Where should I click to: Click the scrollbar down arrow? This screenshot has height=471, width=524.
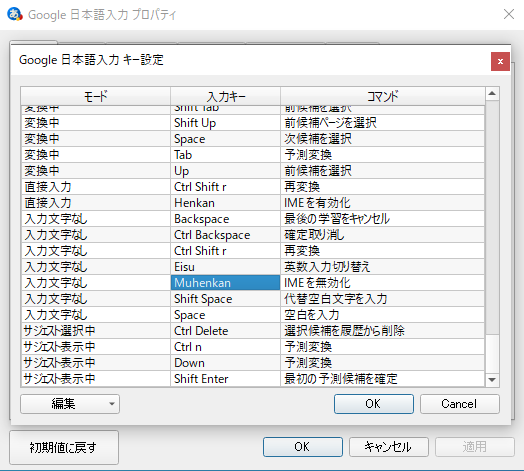(x=492, y=380)
